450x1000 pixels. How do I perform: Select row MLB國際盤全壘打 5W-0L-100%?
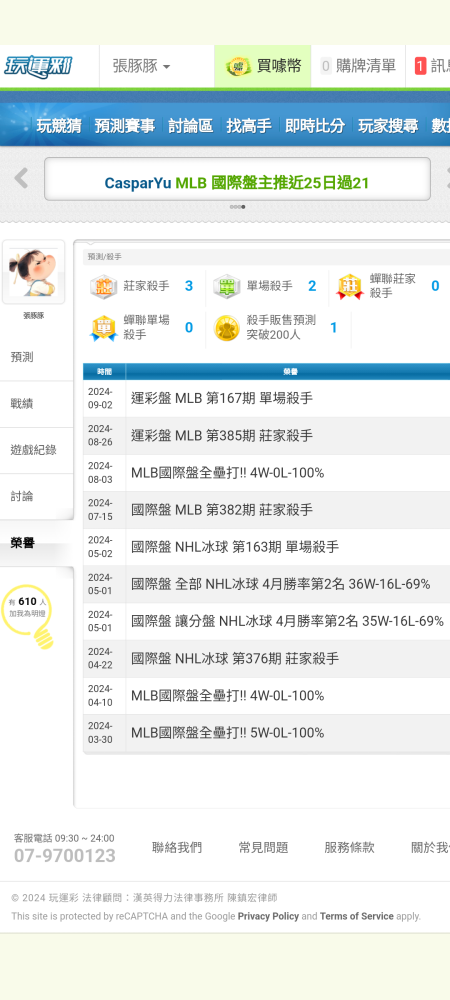tap(266, 732)
